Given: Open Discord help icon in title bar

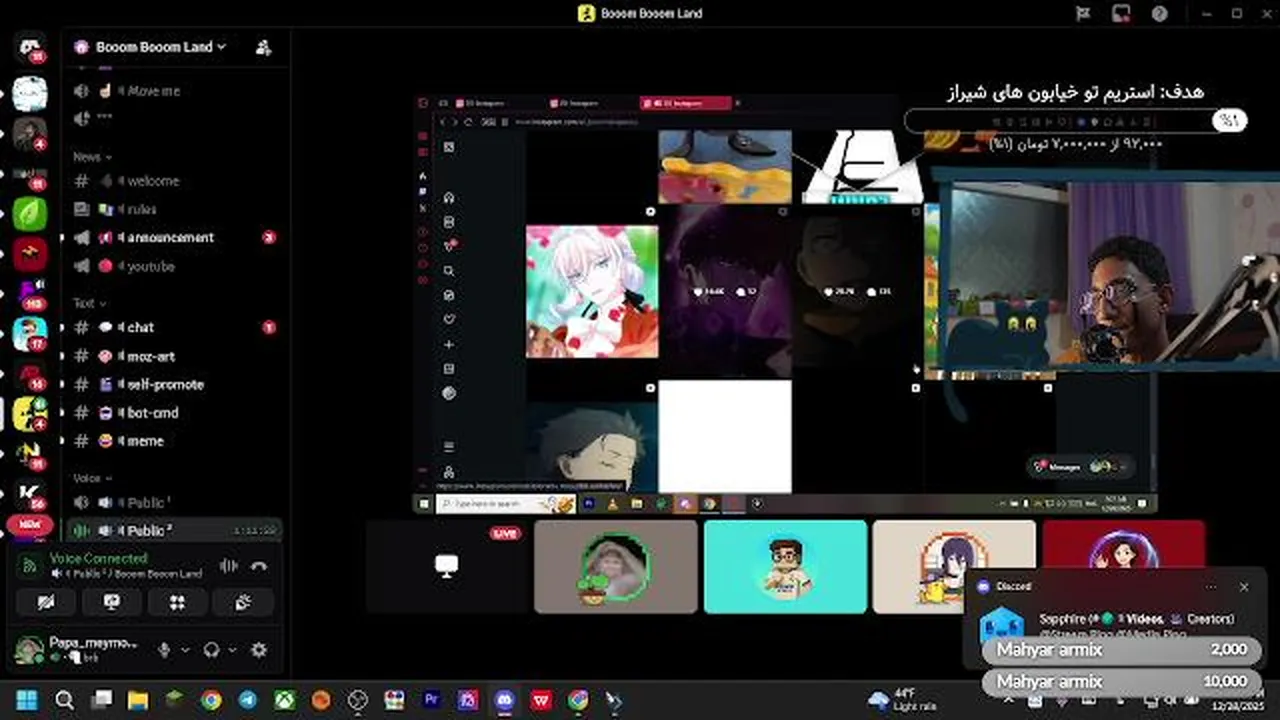Looking at the screenshot, I should click(x=1159, y=13).
